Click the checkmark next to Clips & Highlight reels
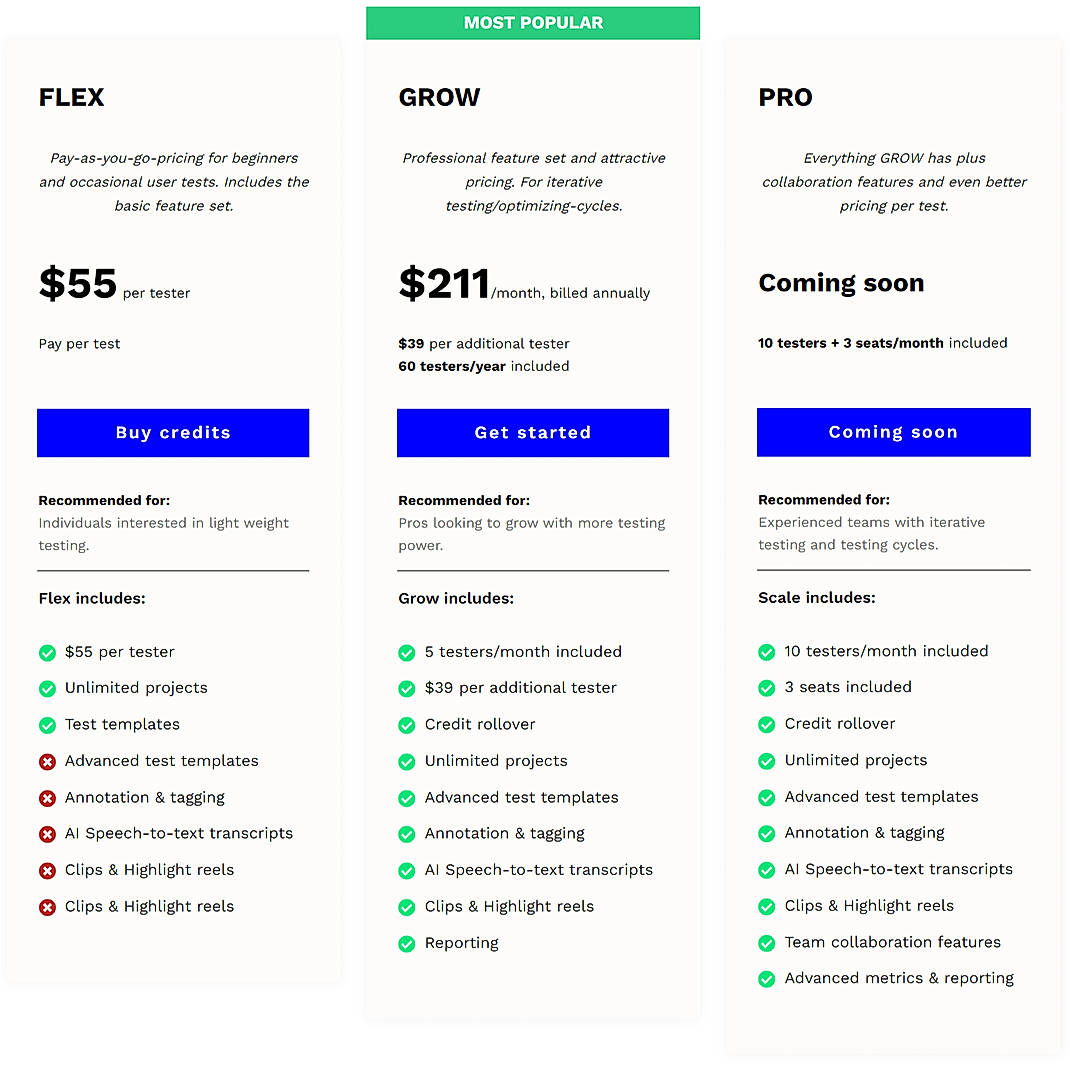 tap(407, 906)
